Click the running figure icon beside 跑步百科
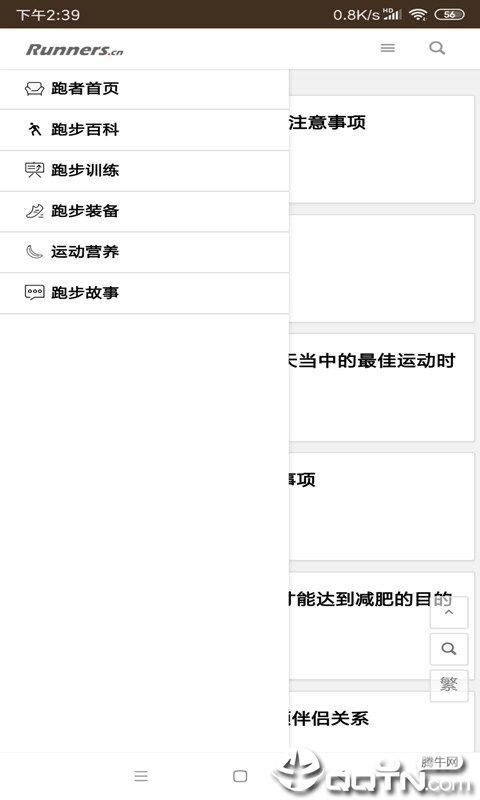 point(34,130)
